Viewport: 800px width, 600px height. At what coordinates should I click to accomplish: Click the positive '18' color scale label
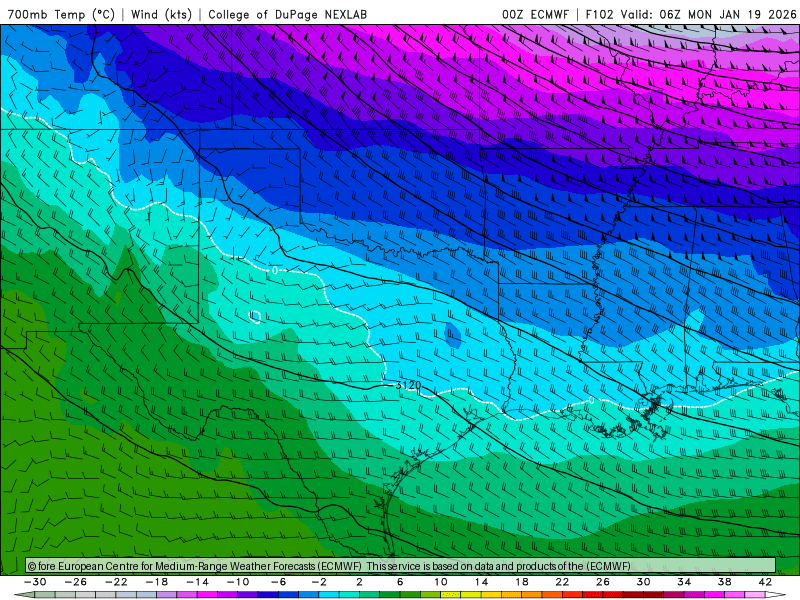(x=522, y=582)
